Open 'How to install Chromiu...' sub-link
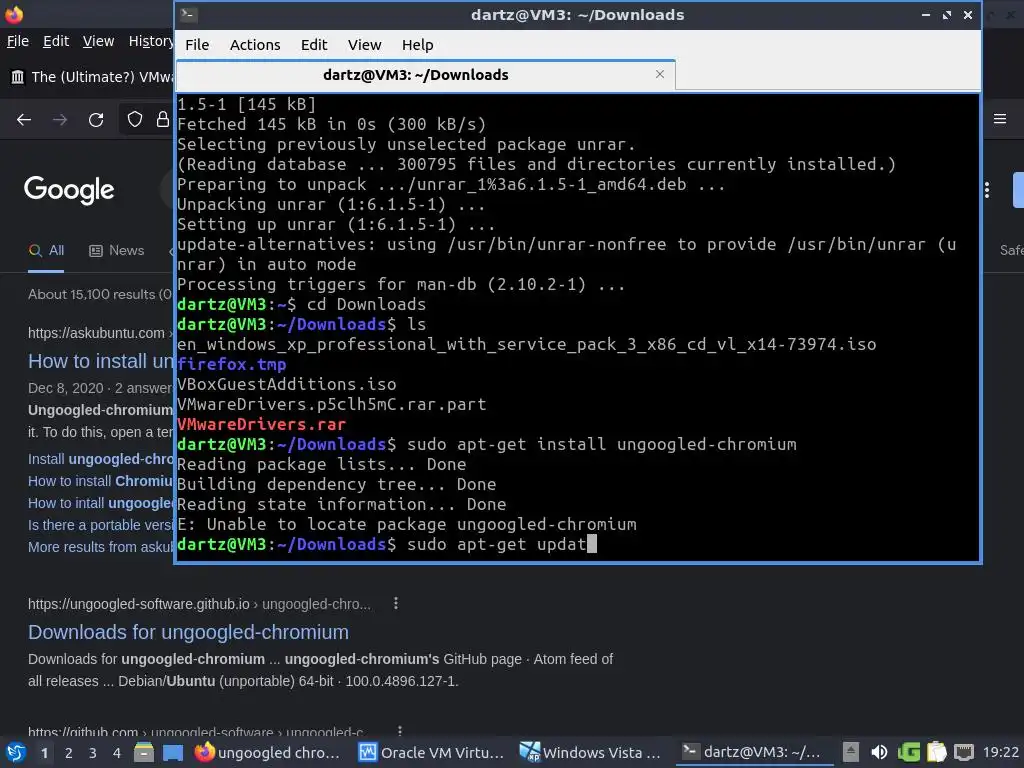Image resolution: width=1024 pixels, height=768 pixels. [x=101, y=481]
